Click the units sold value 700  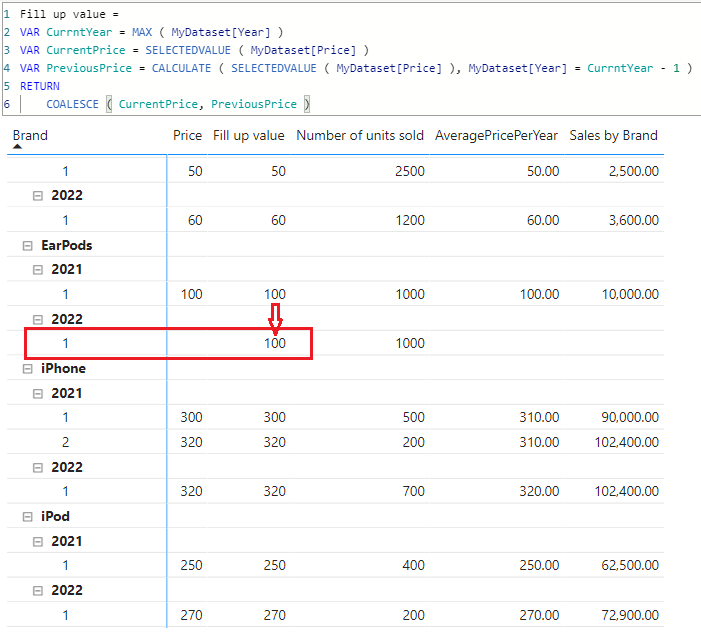[414, 491]
